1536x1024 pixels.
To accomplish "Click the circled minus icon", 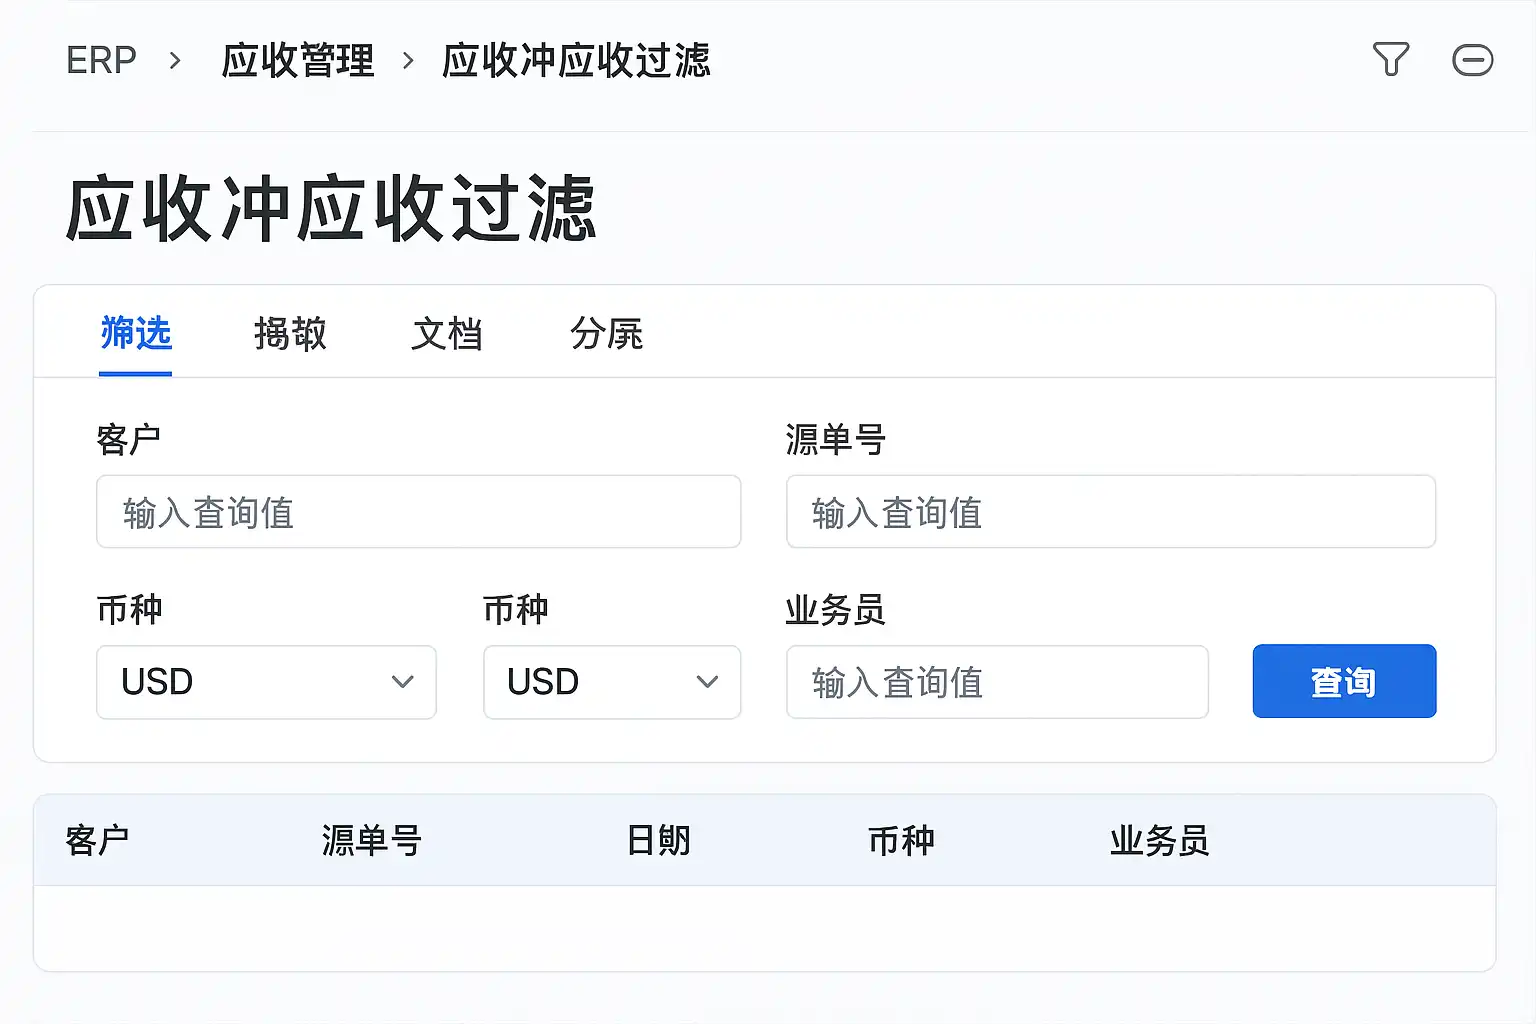I will pyautogui.click(x=1472, y=60).
